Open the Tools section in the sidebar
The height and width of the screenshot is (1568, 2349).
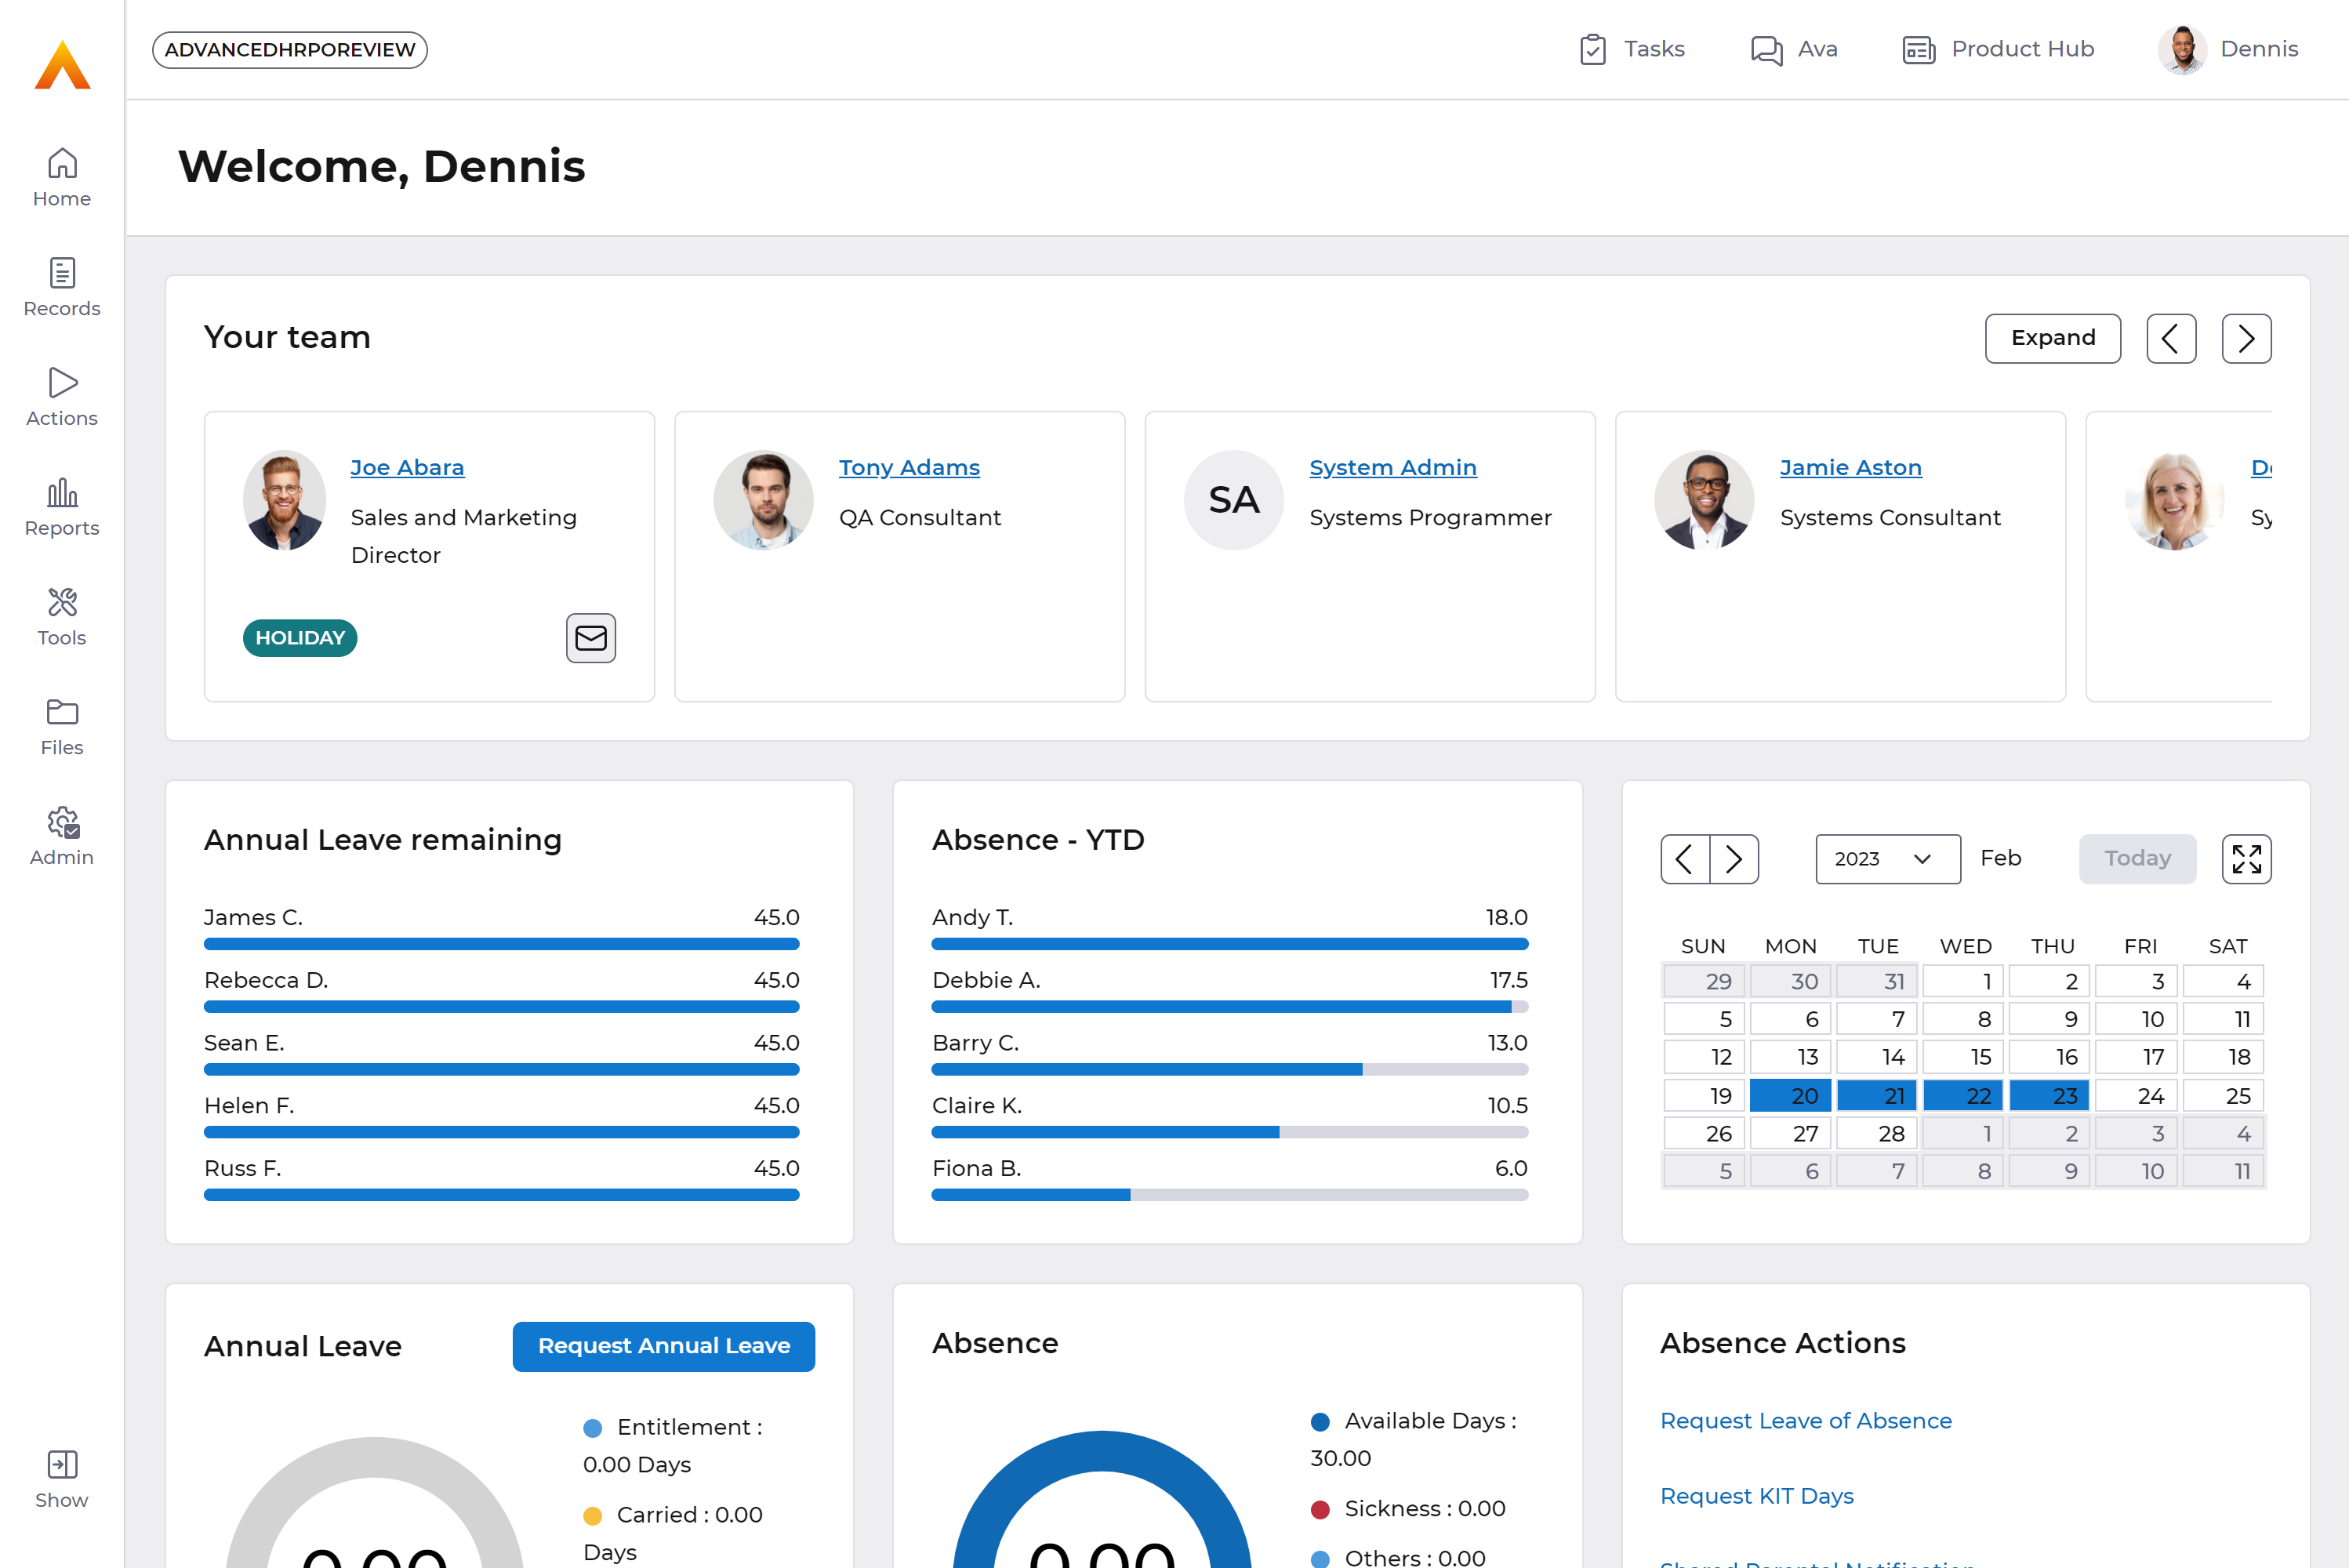pyautogui.click(x=61, y=616)
